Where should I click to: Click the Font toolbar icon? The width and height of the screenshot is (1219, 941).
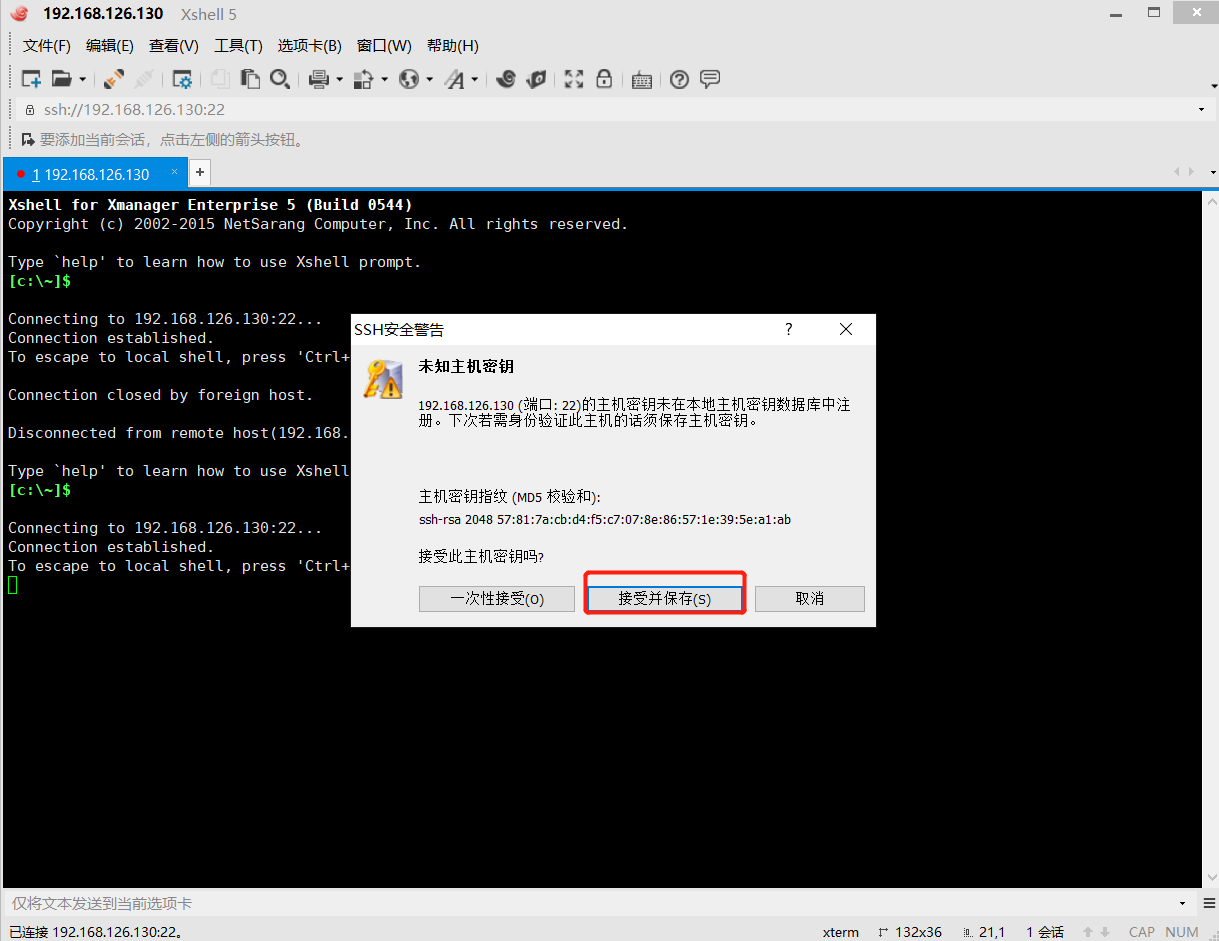point(455,79)
